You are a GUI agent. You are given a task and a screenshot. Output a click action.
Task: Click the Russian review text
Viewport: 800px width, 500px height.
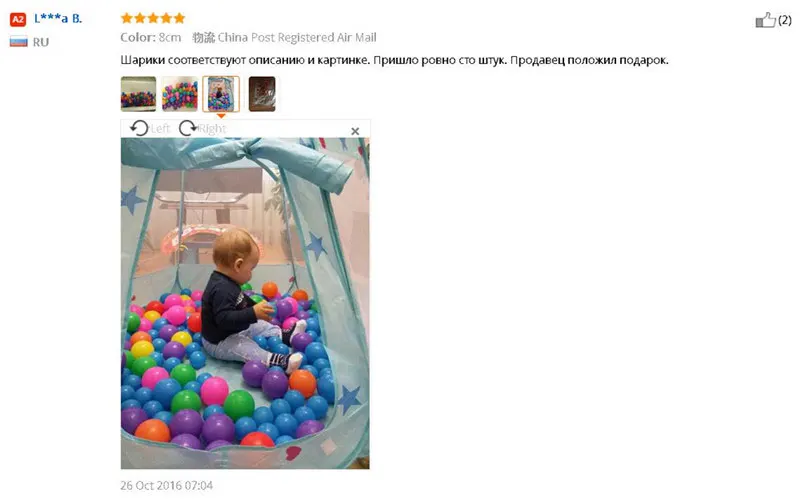point(394,60)
